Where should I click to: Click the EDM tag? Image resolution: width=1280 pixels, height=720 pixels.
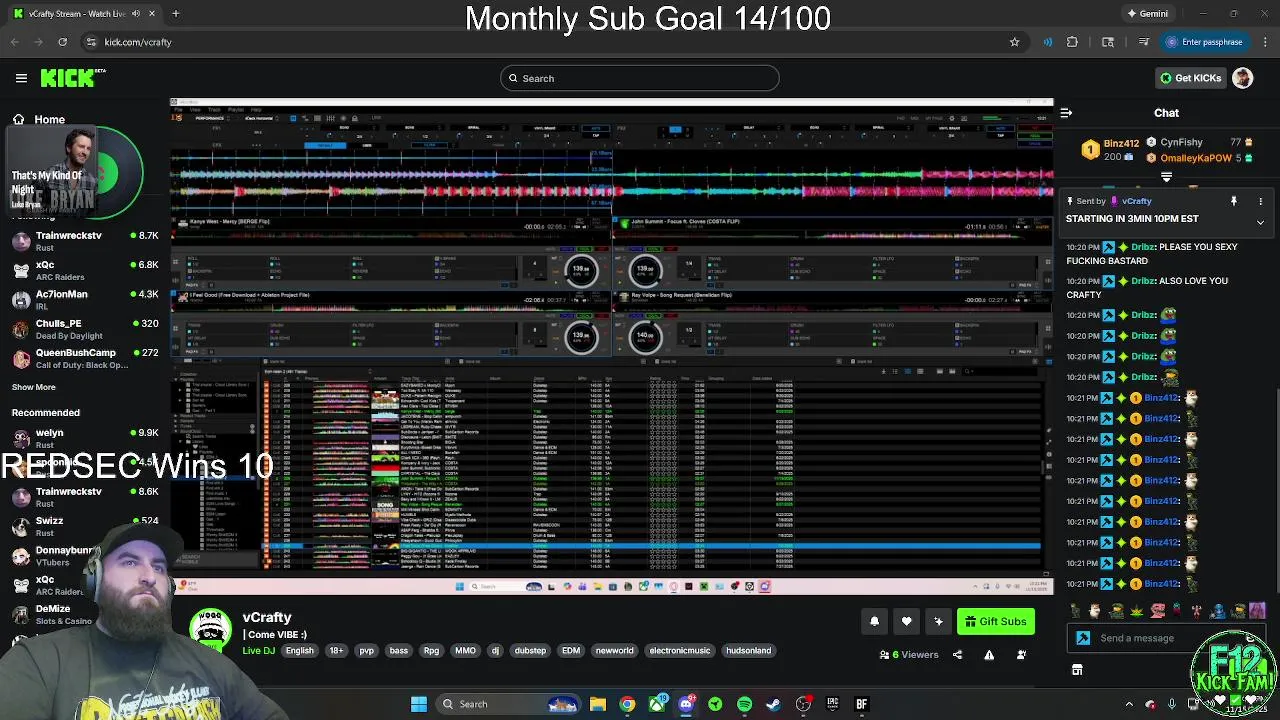571,651
